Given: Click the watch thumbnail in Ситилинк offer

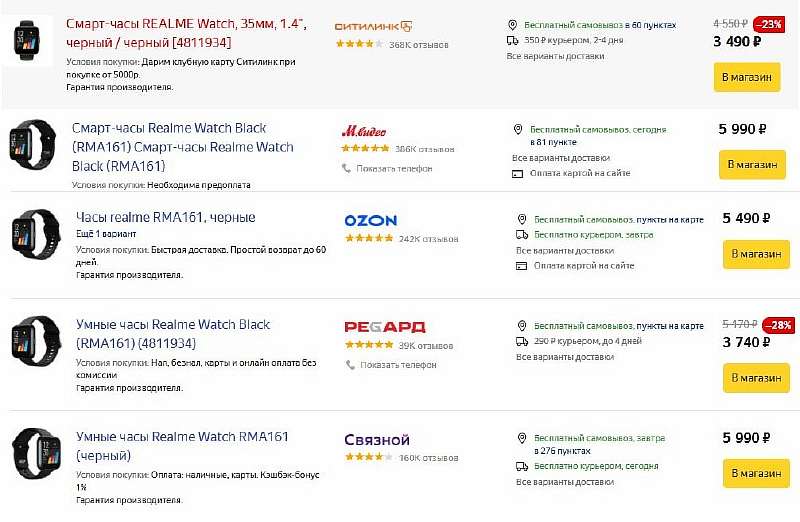Looking at the screenshot, I should coord(27,40).
